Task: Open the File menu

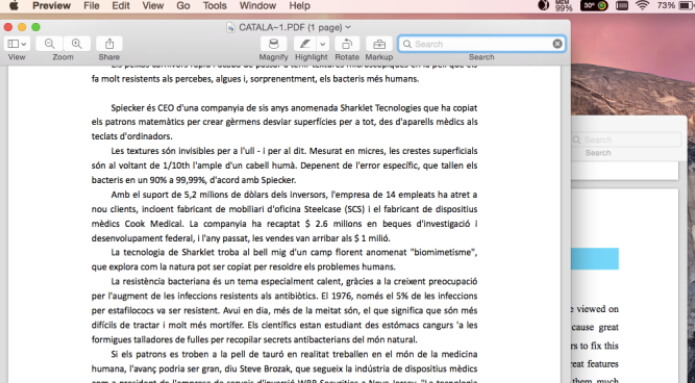Action: (x=91, y=6)
